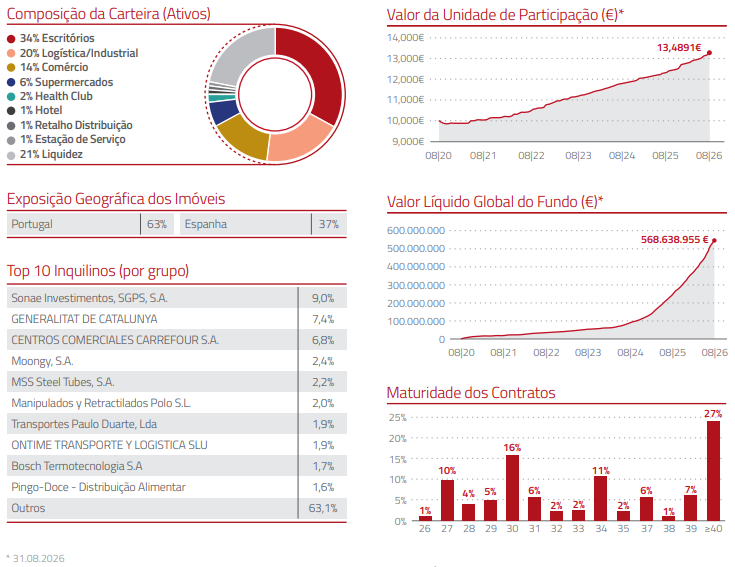Click the 13,4891€ endpoint marker
This screenshot has height=567, width=735.
click(709, 53)
